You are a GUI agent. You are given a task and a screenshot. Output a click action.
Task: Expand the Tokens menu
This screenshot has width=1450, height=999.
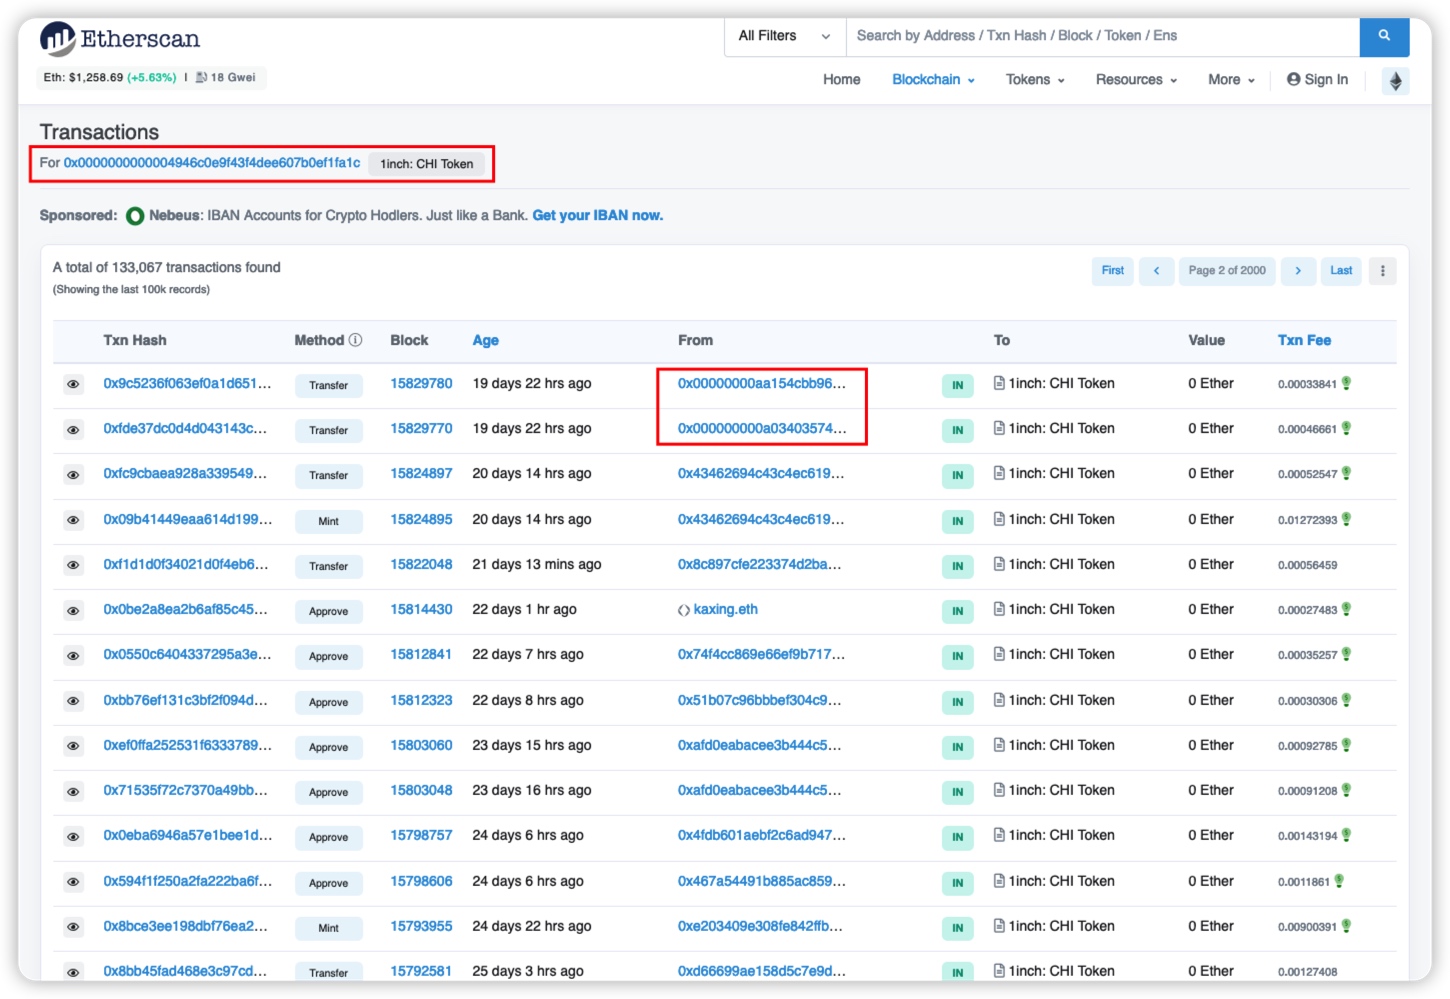(x=1035, y=80)
